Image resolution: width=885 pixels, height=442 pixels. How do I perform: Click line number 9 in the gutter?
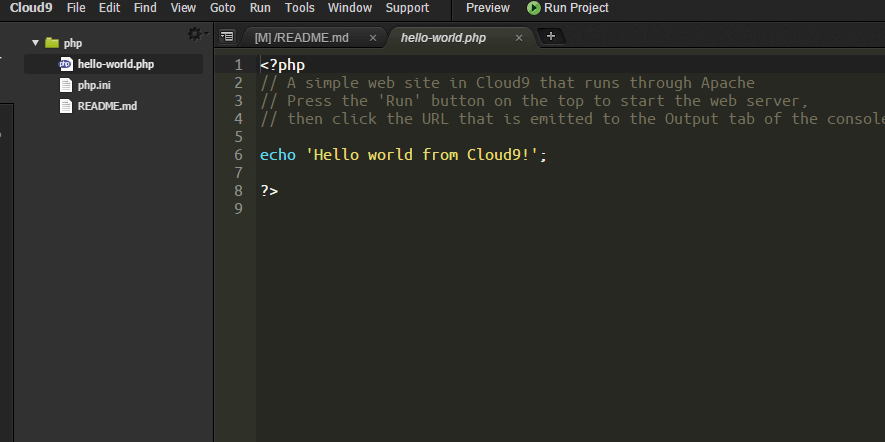(x=239, y=209)
